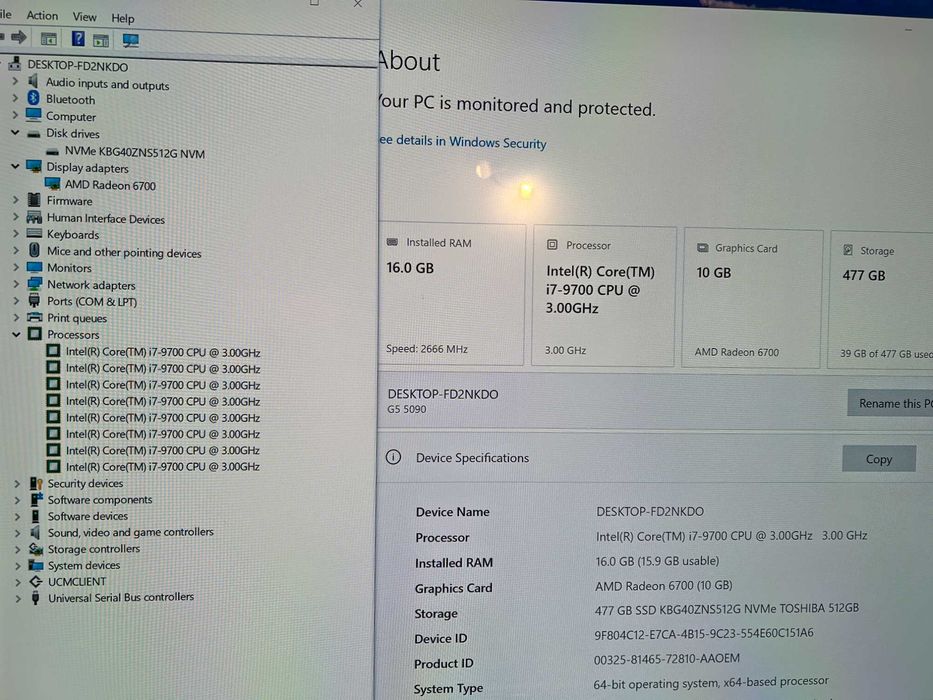Click the blue Help question mark toolbar icon

coord(78,39)
